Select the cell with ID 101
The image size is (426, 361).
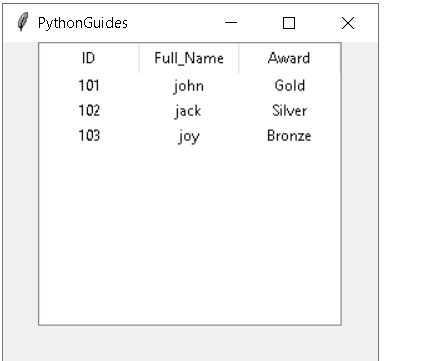(x=89, y=86)
